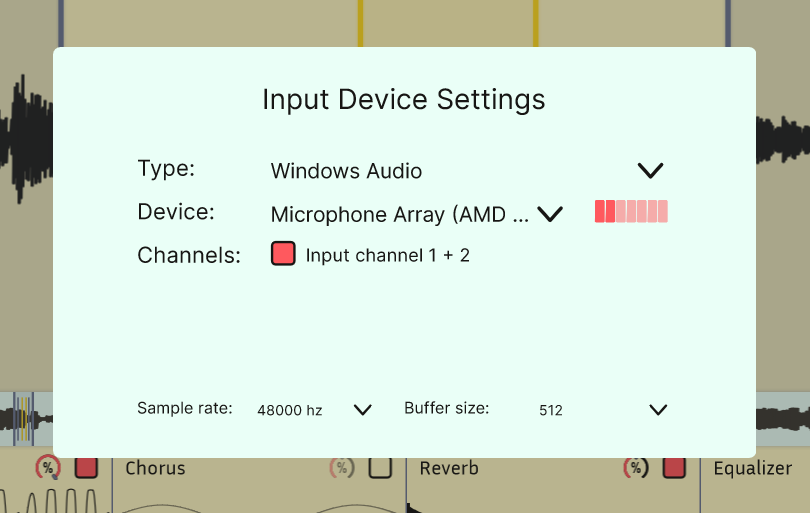Click the Chorus percent mix knob icon

click(x=342, y=468)
